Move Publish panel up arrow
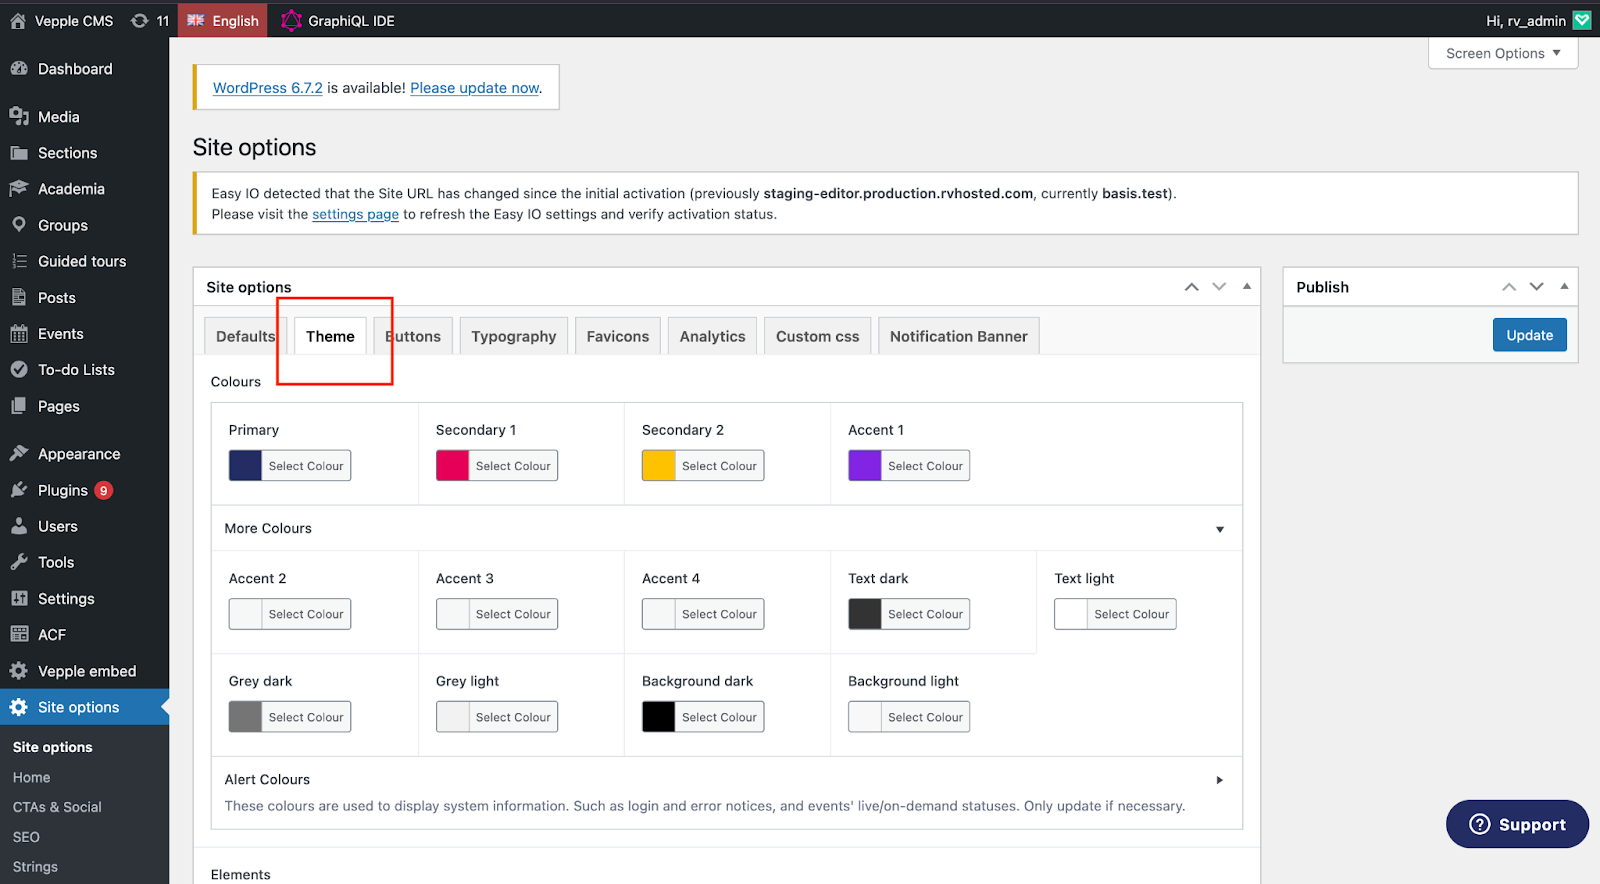Image resolution: width=1600 pixels, height=884 pixels. tap(1509, 287)
